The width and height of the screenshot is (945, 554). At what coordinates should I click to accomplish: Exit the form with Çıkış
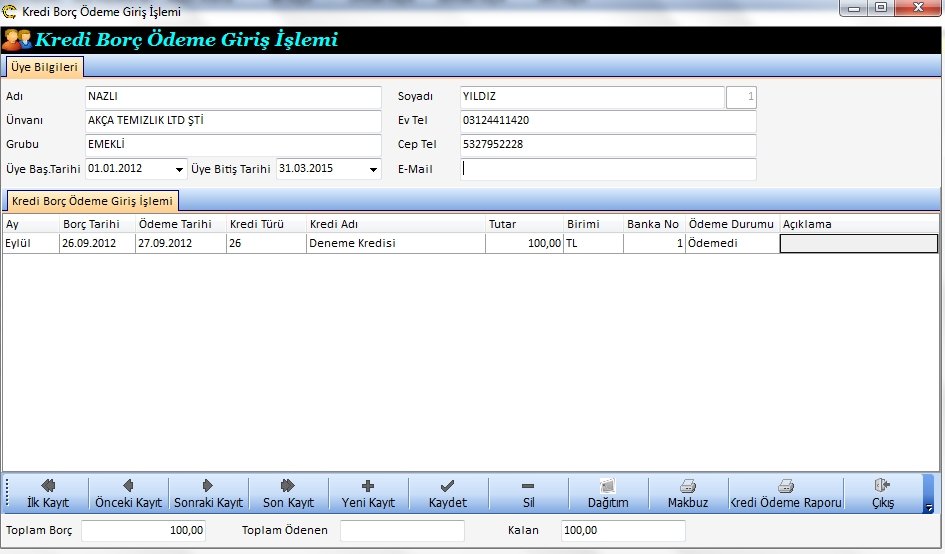pos(882,493)
